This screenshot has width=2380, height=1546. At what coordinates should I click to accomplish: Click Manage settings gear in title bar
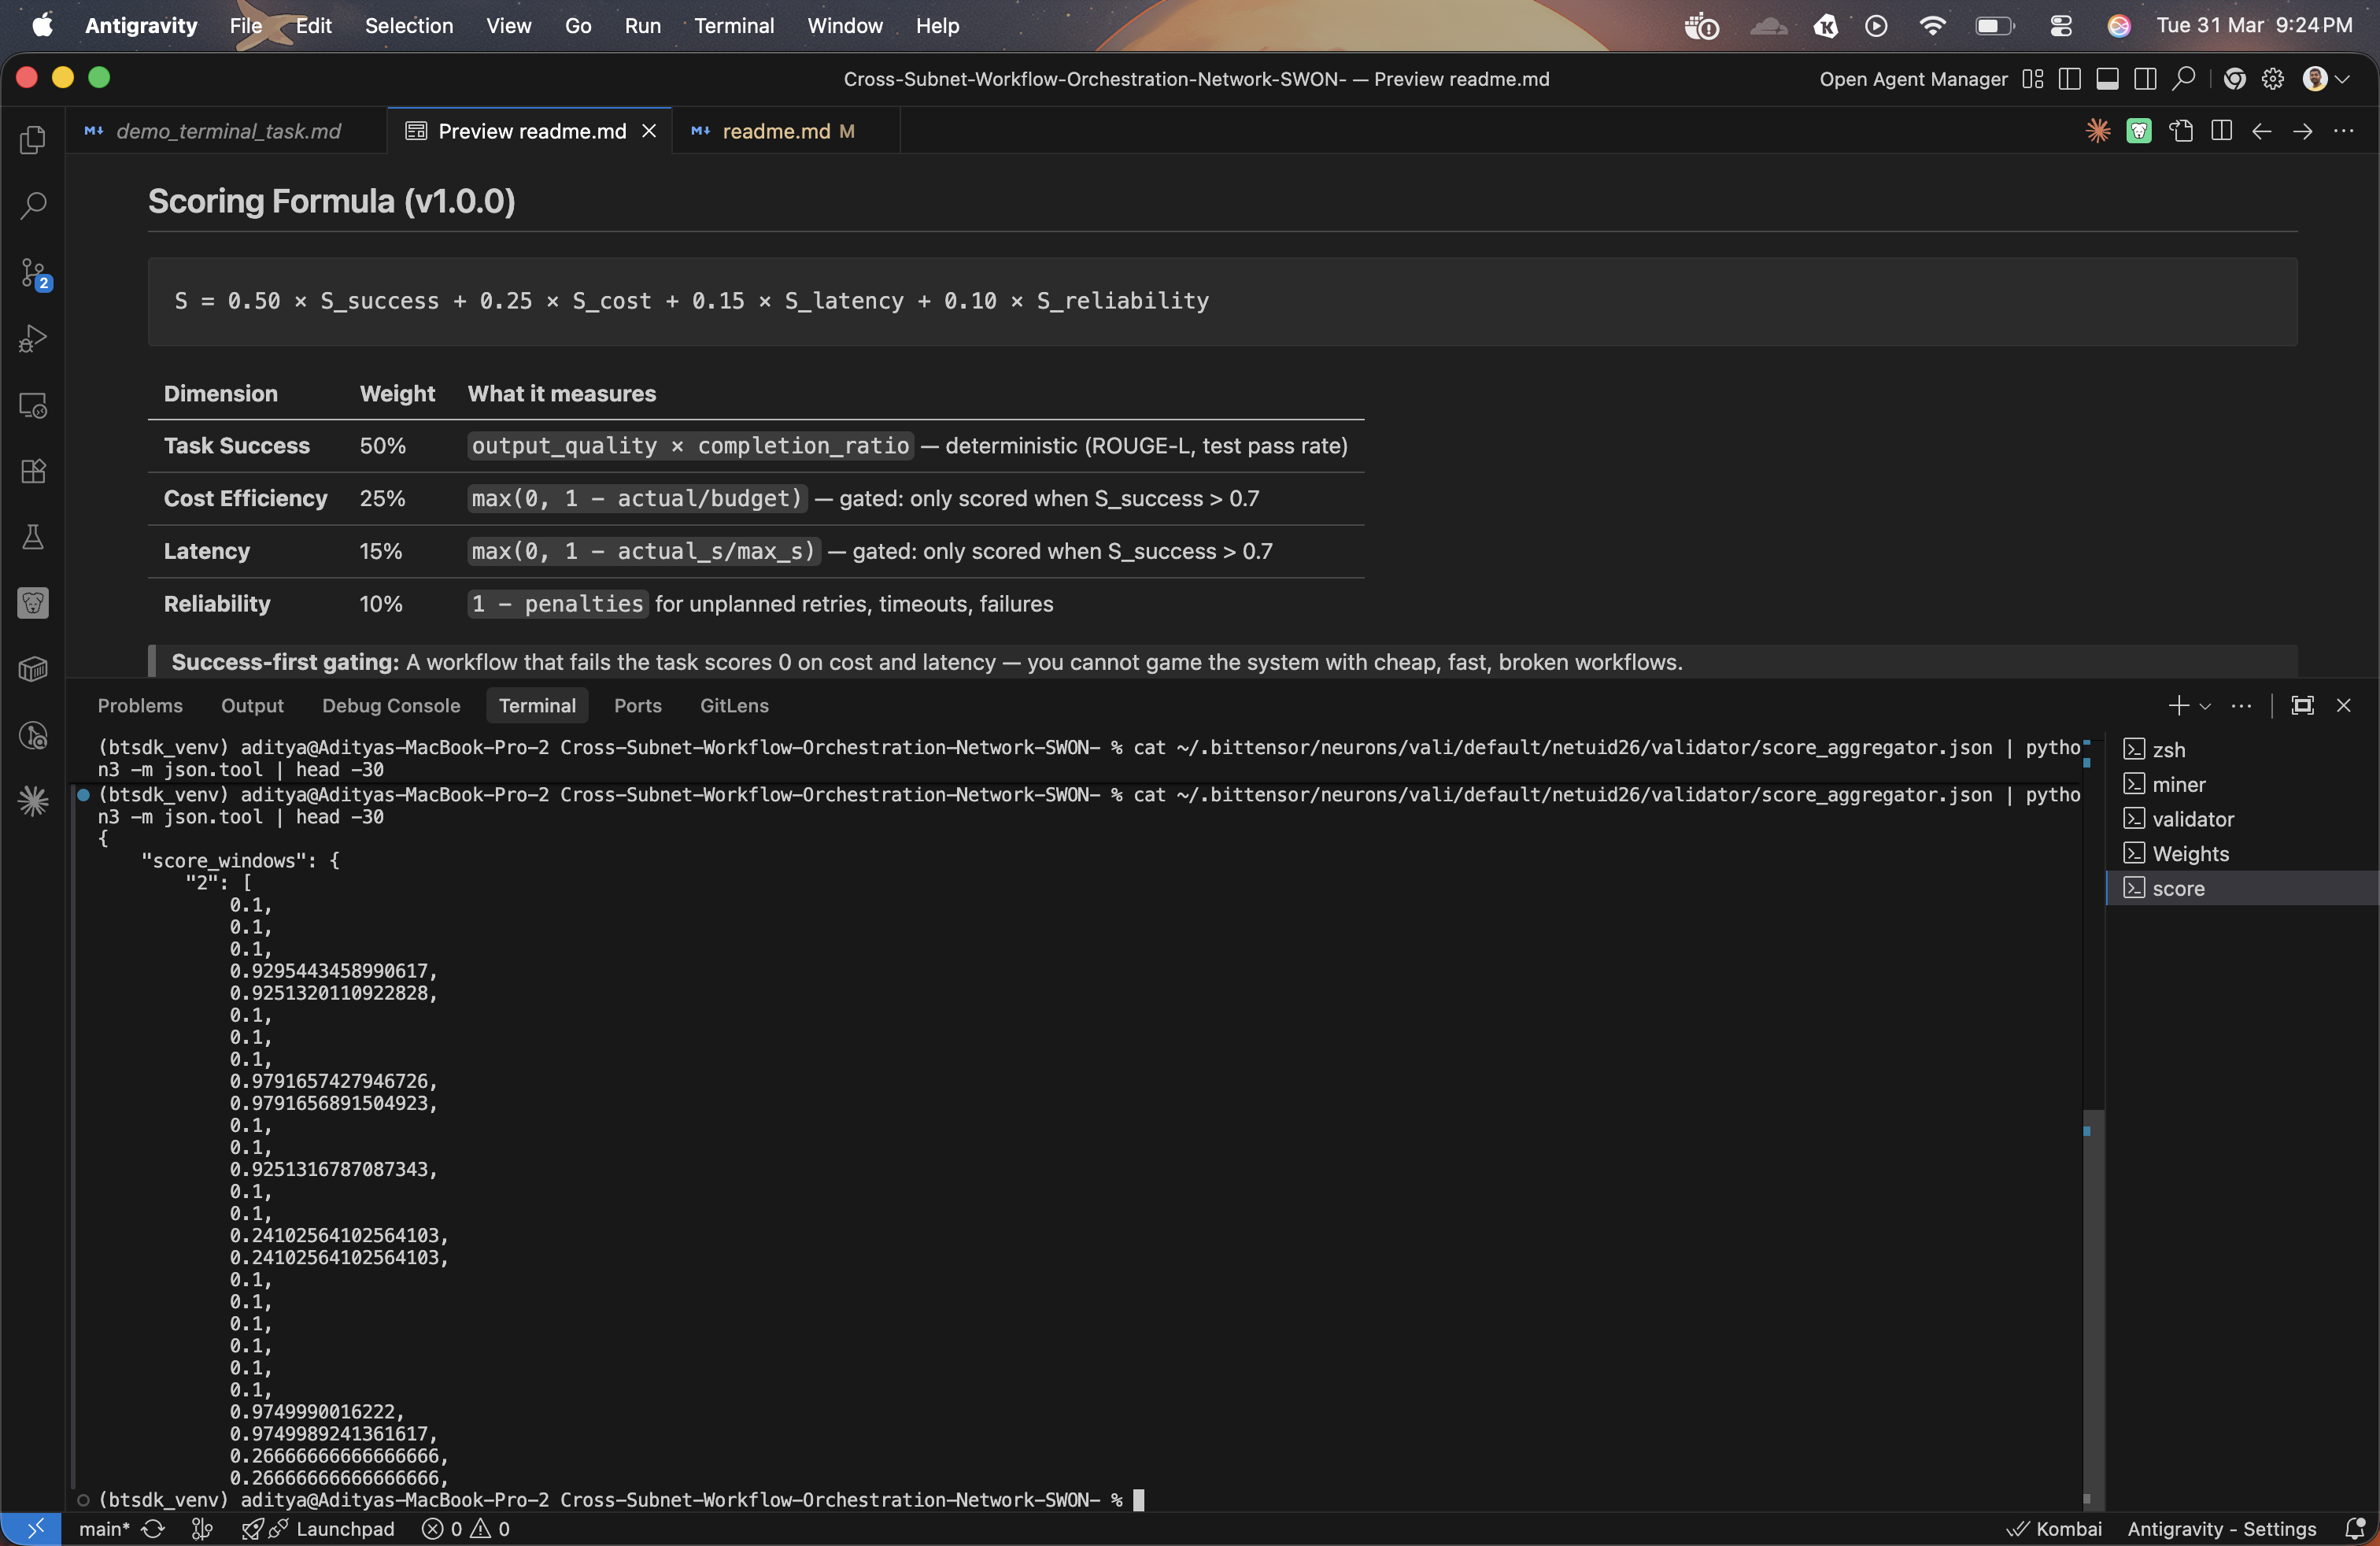pyautogui.click(x=2272, y=79)
